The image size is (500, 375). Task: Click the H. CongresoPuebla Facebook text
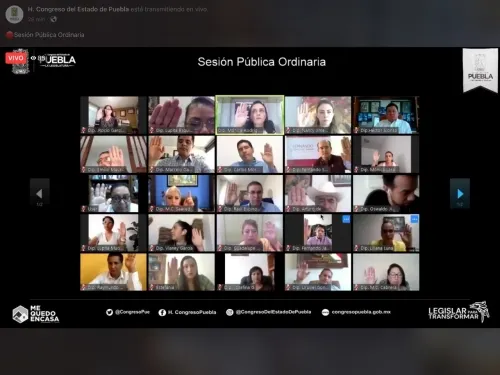192,312
